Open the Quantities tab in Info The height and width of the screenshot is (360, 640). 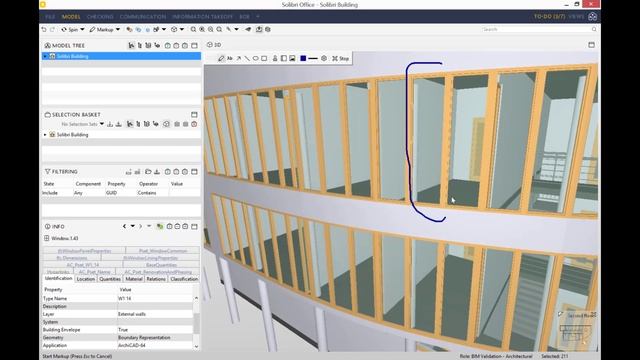coord(110,279)
